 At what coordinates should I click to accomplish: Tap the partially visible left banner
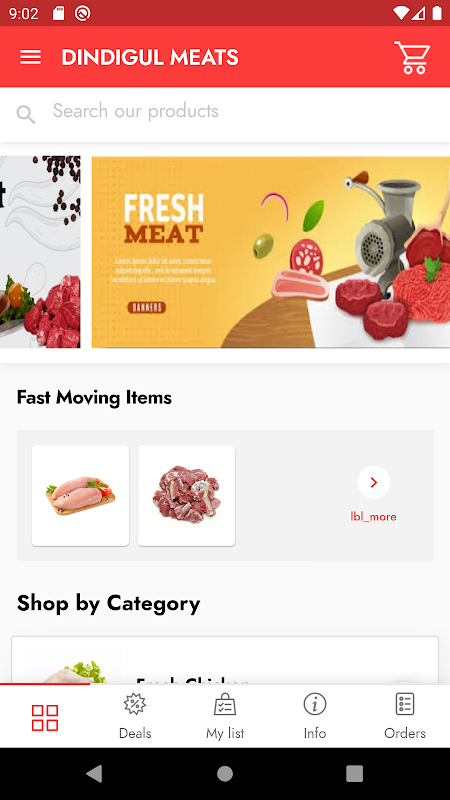40,252
